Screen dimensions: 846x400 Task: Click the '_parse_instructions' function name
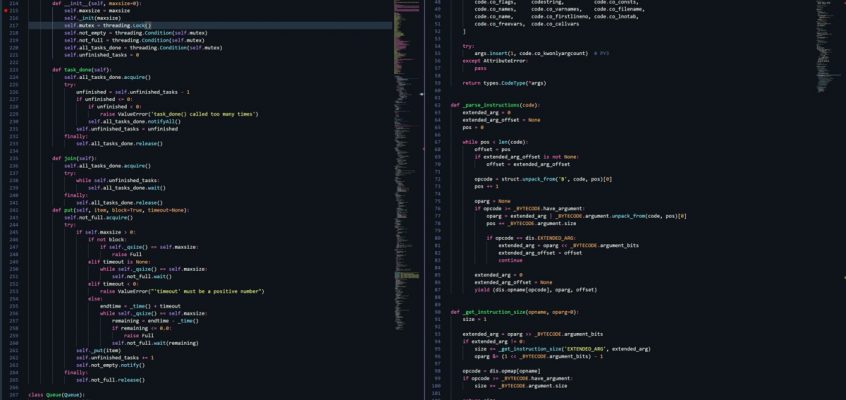point(490,105)
